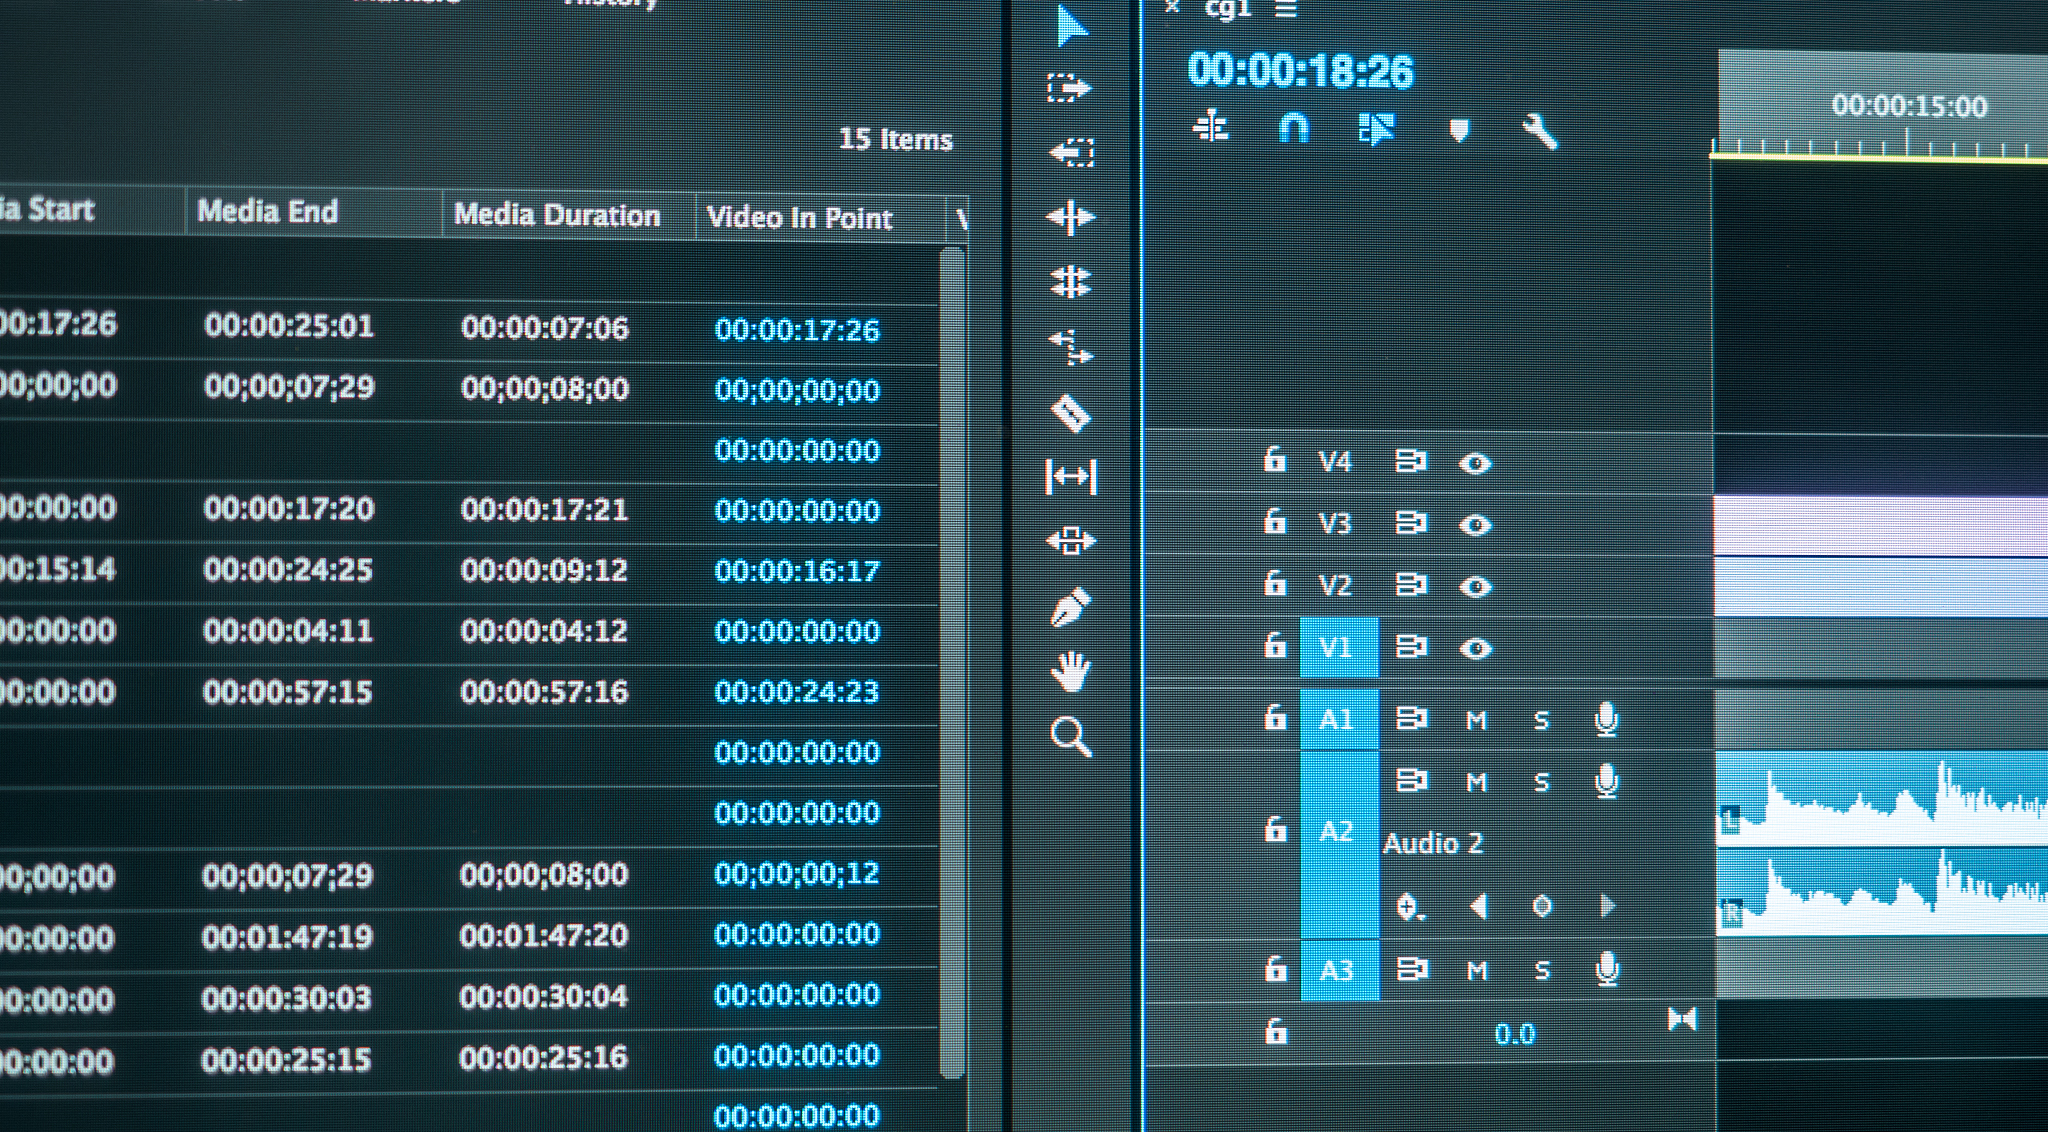2048x1132 pixels.
Task: Toggle Snap magnet in timeline
Action: [x=1294, y=129]
